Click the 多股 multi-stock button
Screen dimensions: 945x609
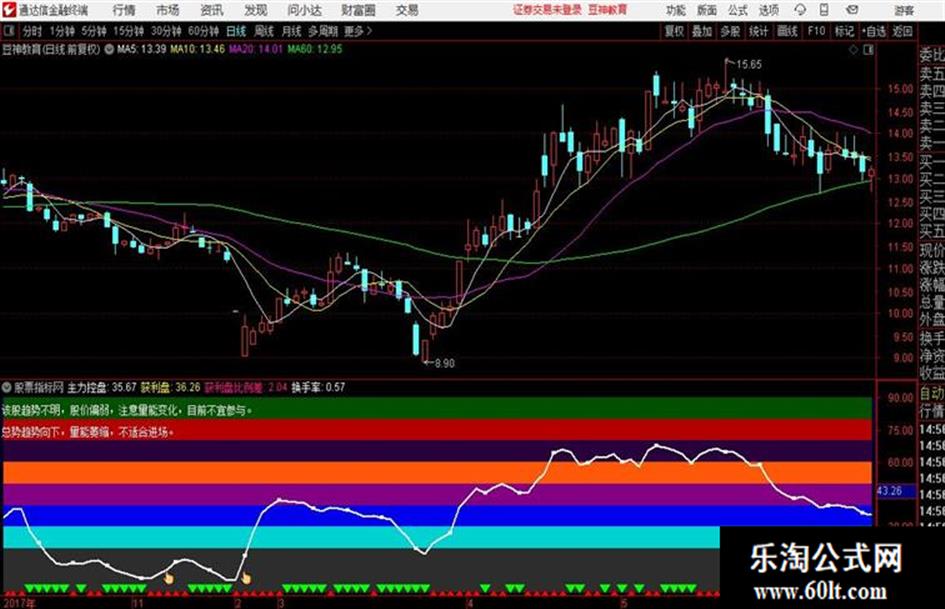coord(730,31)
